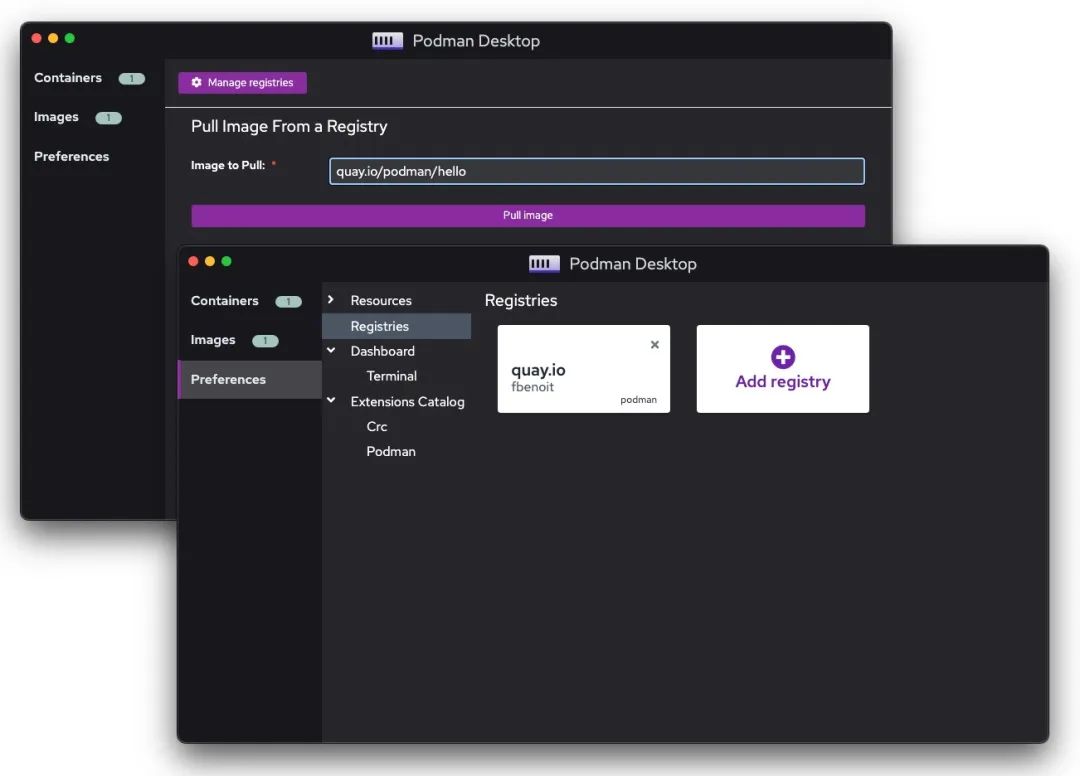Viewport: 1080px width, 776px height.
Task: Click the Images count badge in front window
Action: (265, 341)
